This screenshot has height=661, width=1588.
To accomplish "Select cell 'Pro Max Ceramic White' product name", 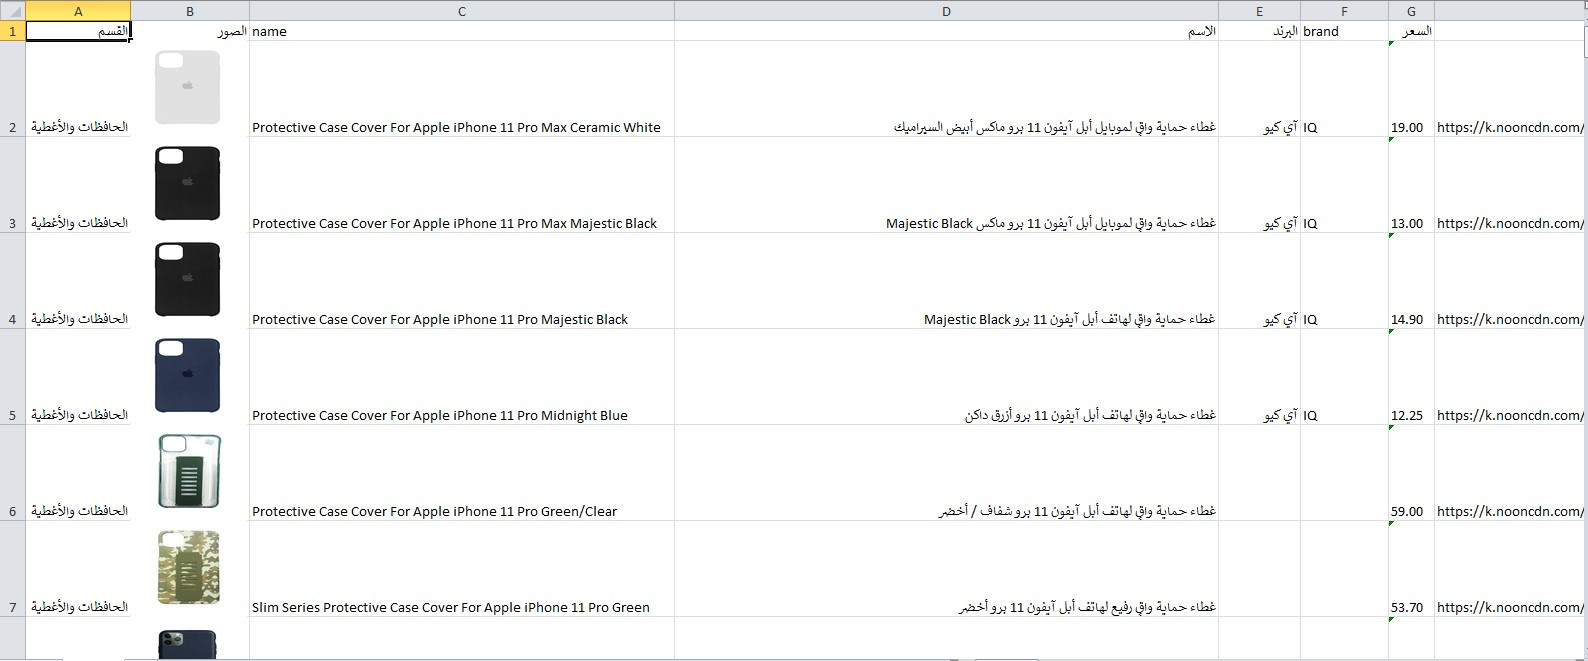I will [x=462, y=89].
